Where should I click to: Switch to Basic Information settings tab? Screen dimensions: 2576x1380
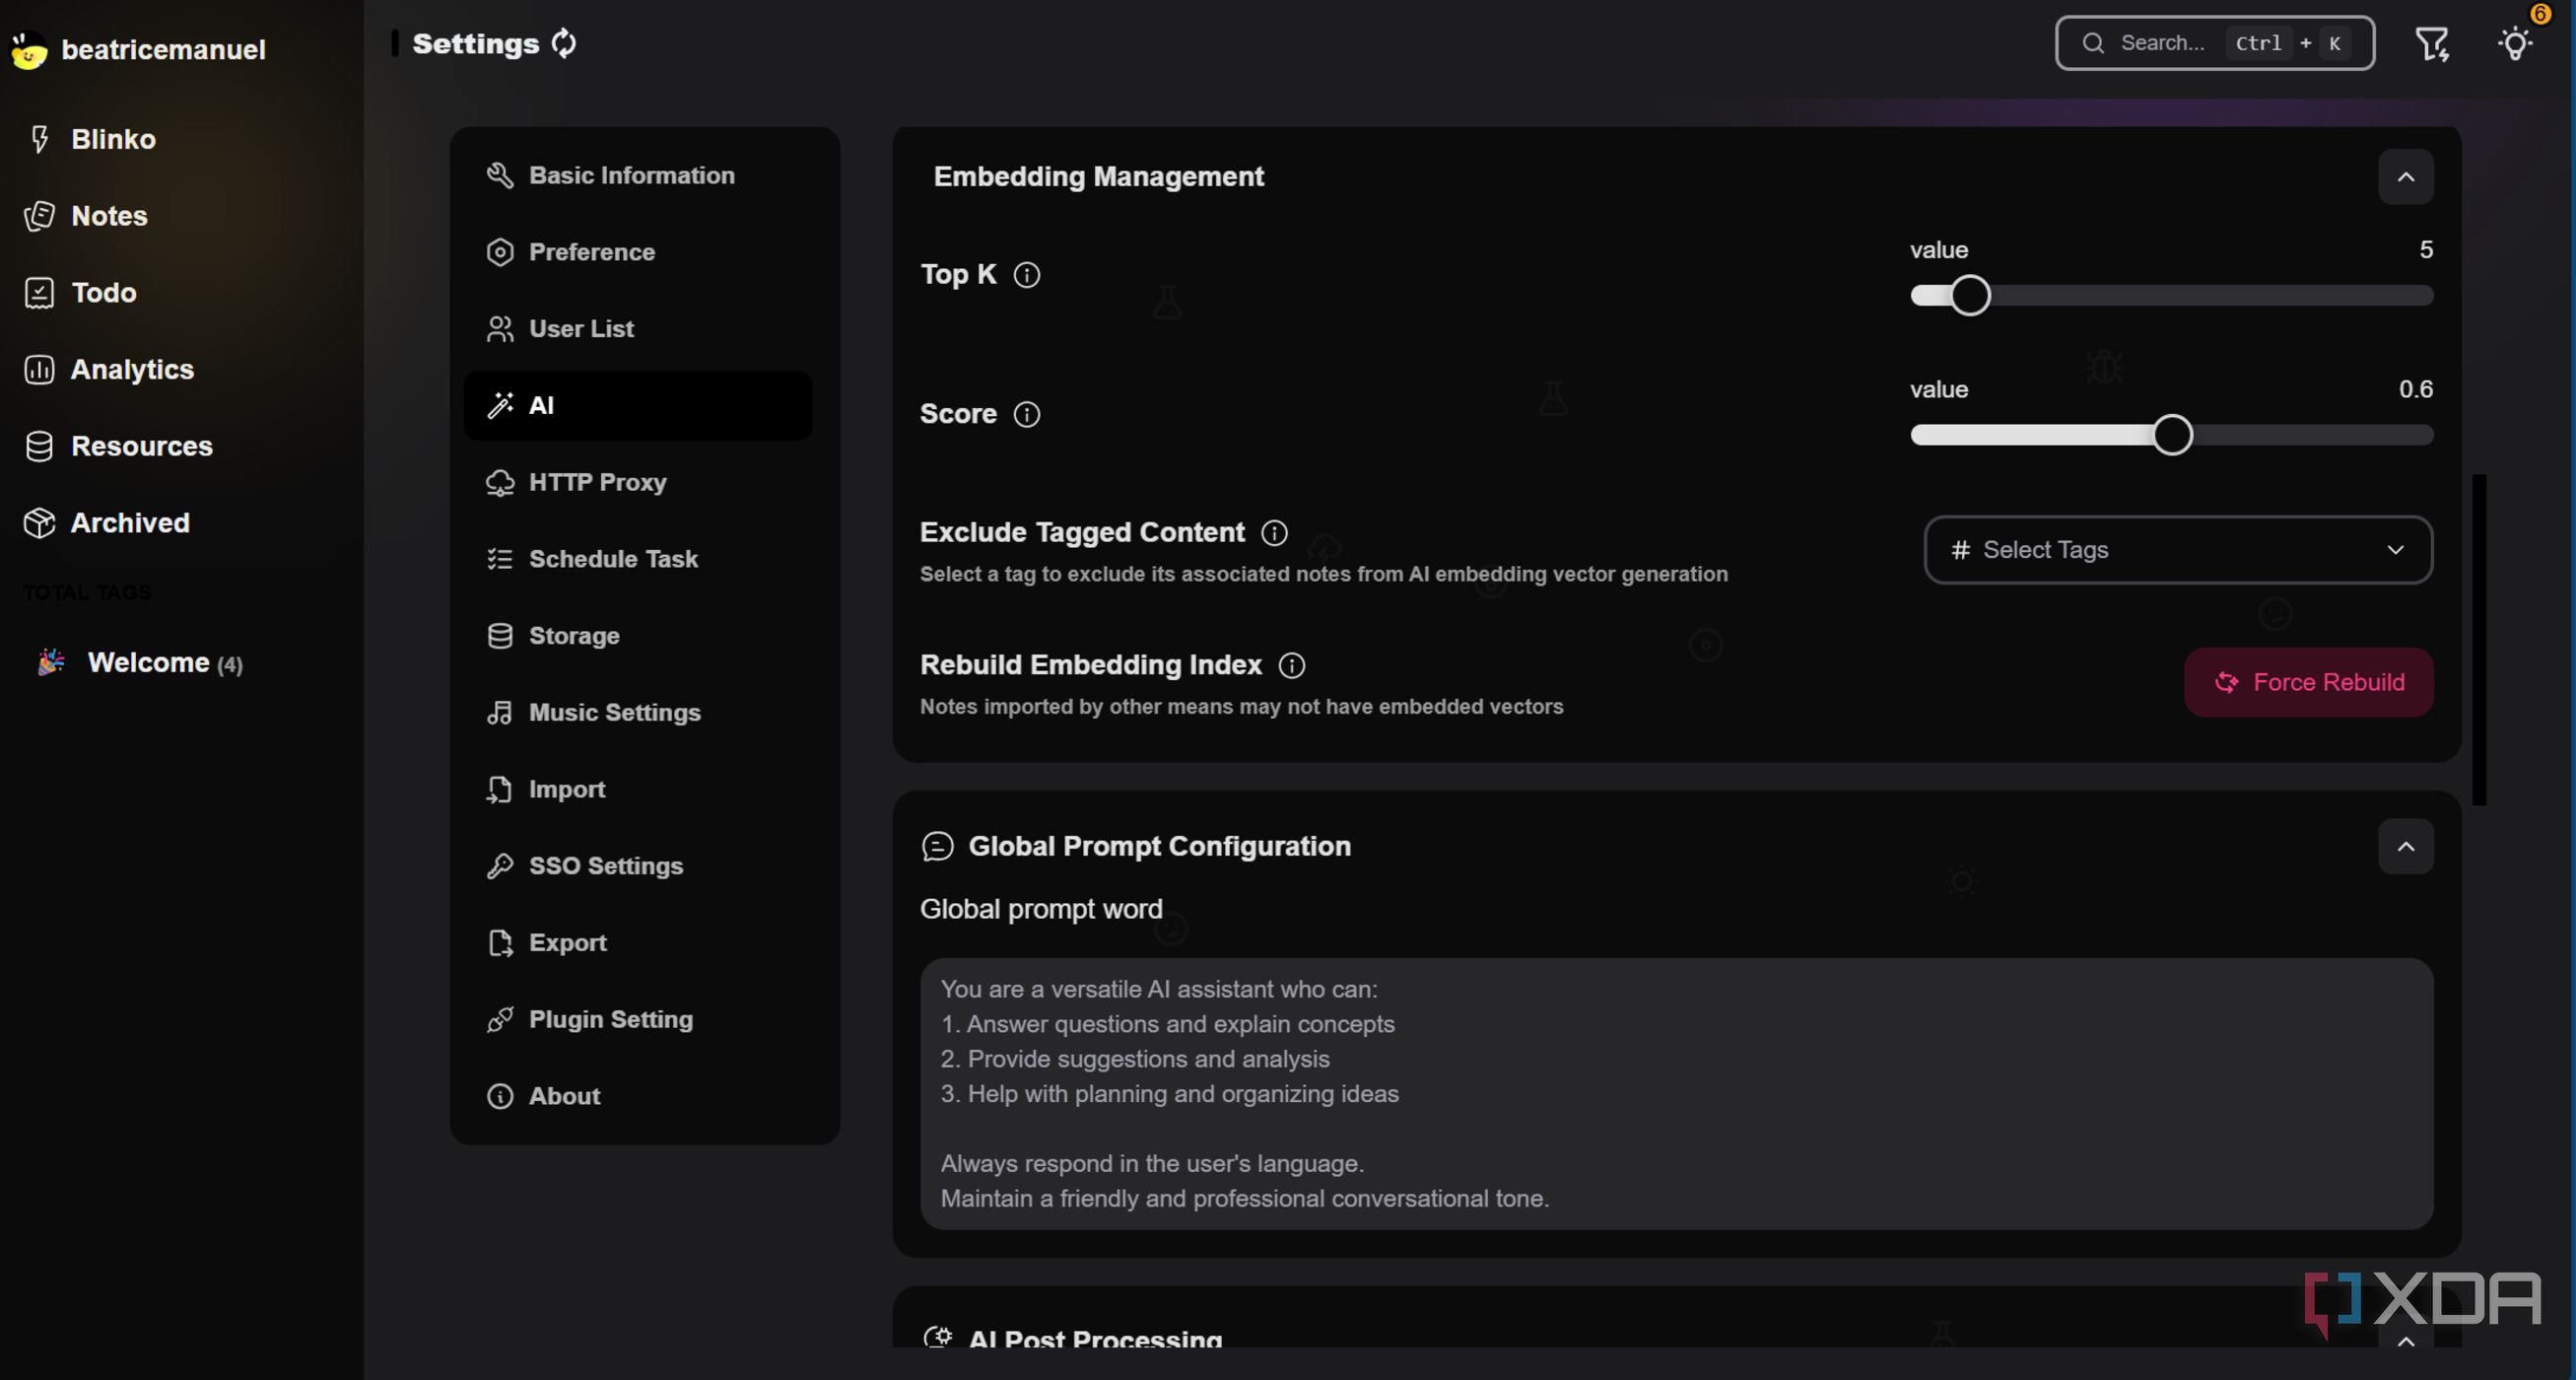638,175
